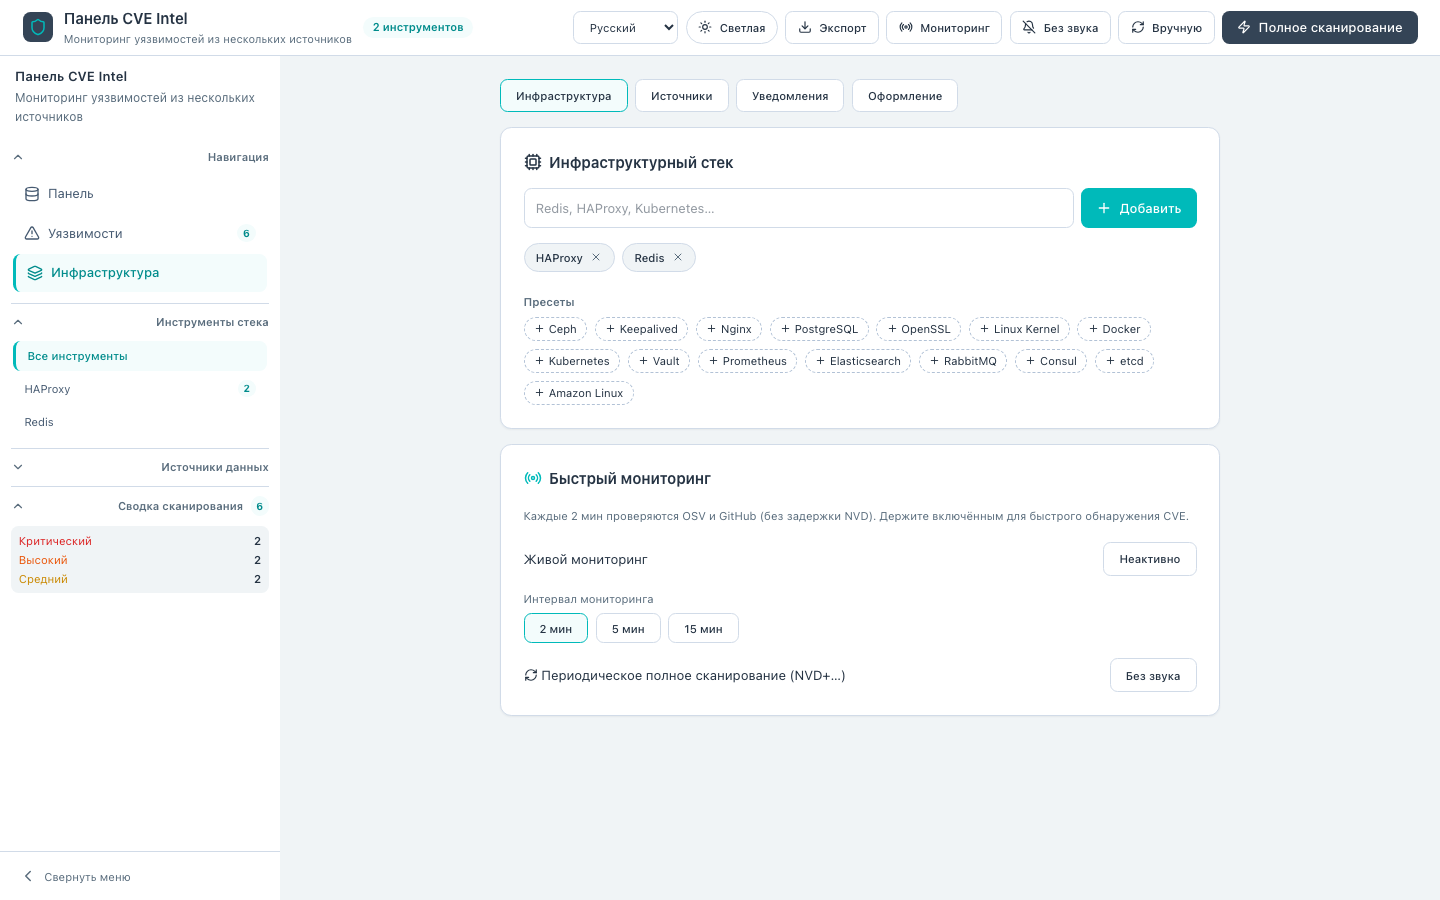1440x900 pixels.
Task: Toggle the Мониторинг button in toolbar
Action: coord(944,28)
